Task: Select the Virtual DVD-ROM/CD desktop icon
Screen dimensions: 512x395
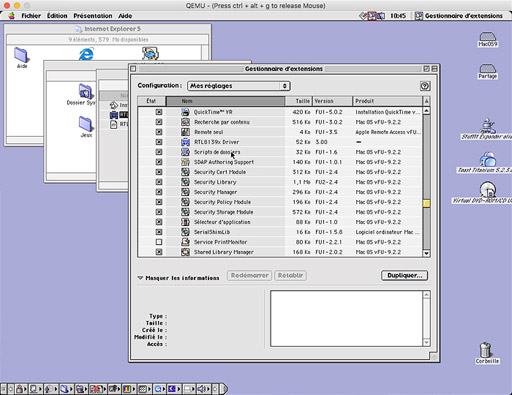Action: (x=487, y=189)
